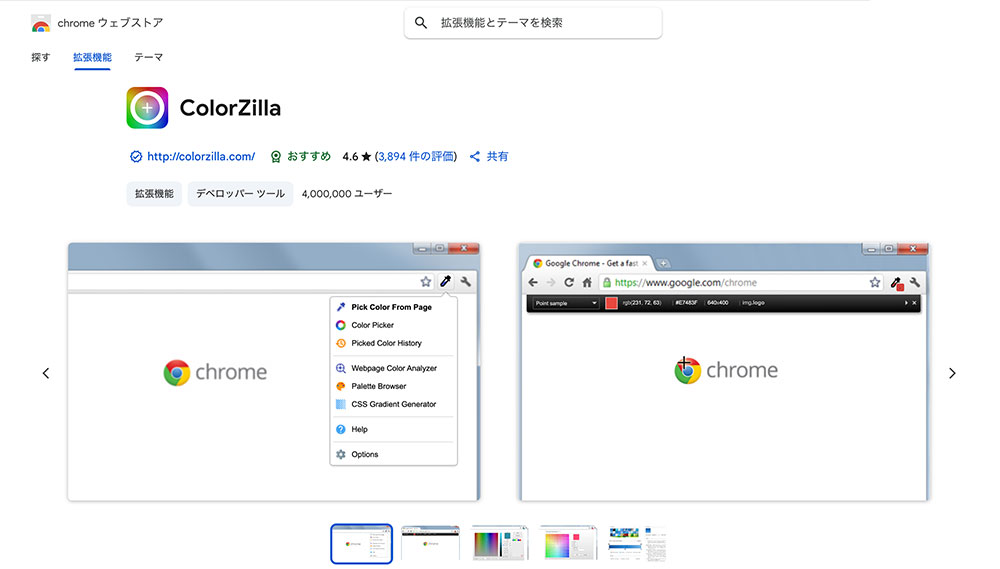Show the next screenshot with right arrow
Viewport: 1000px width, 569px height.
point(952,373)
